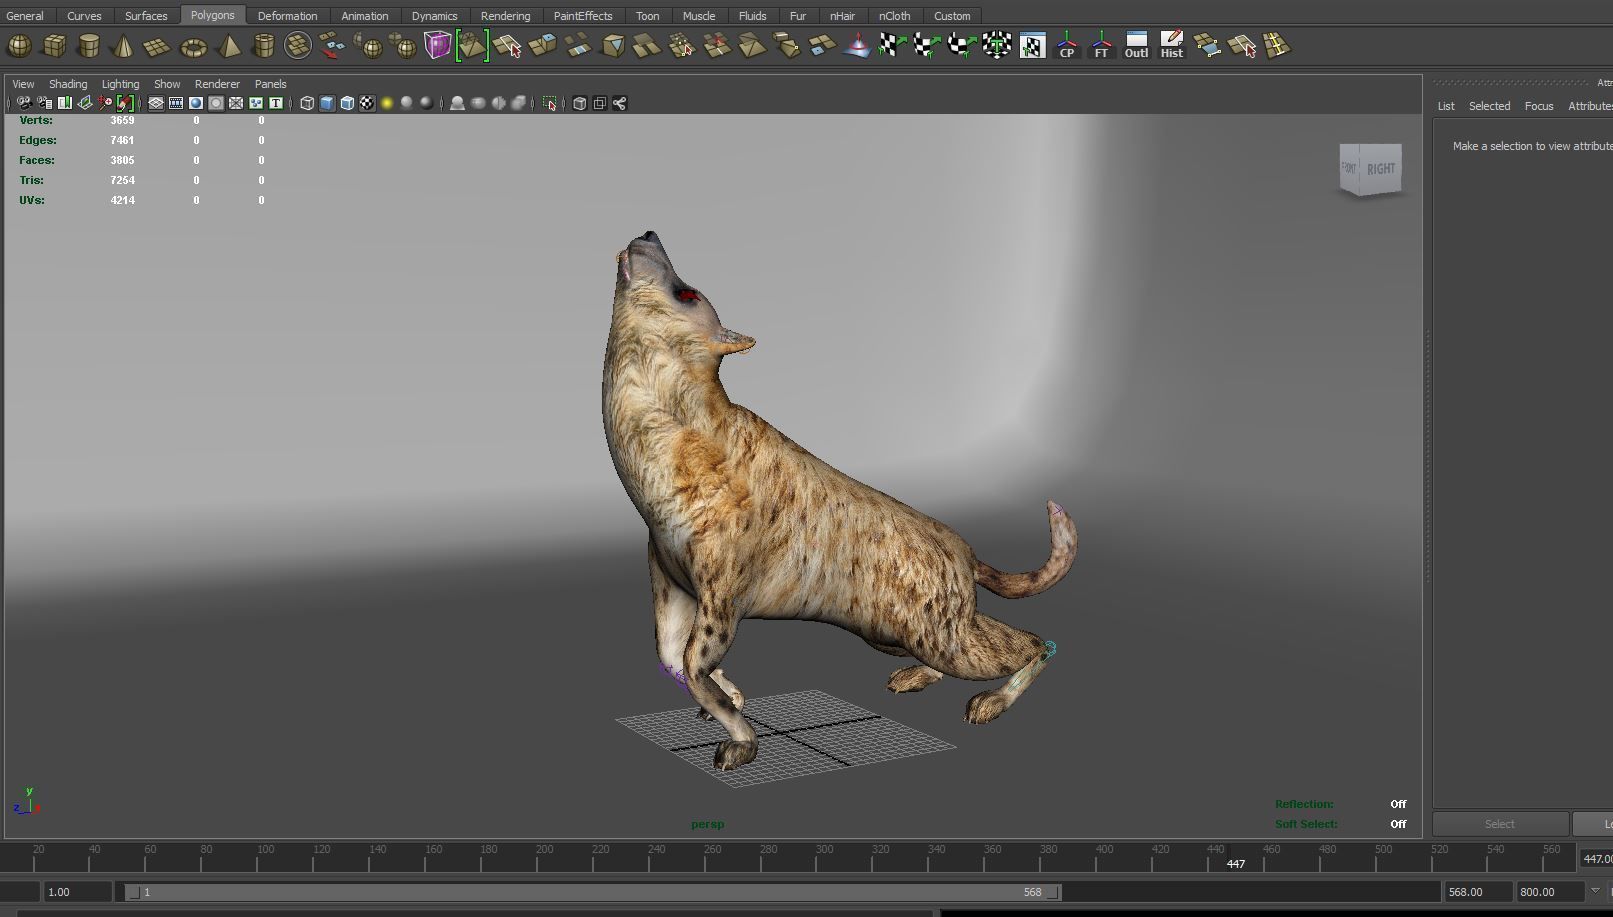Toggle smooth shade all in viewport toolbar
Screen dimensions: 1613x917
coord(327,103)
